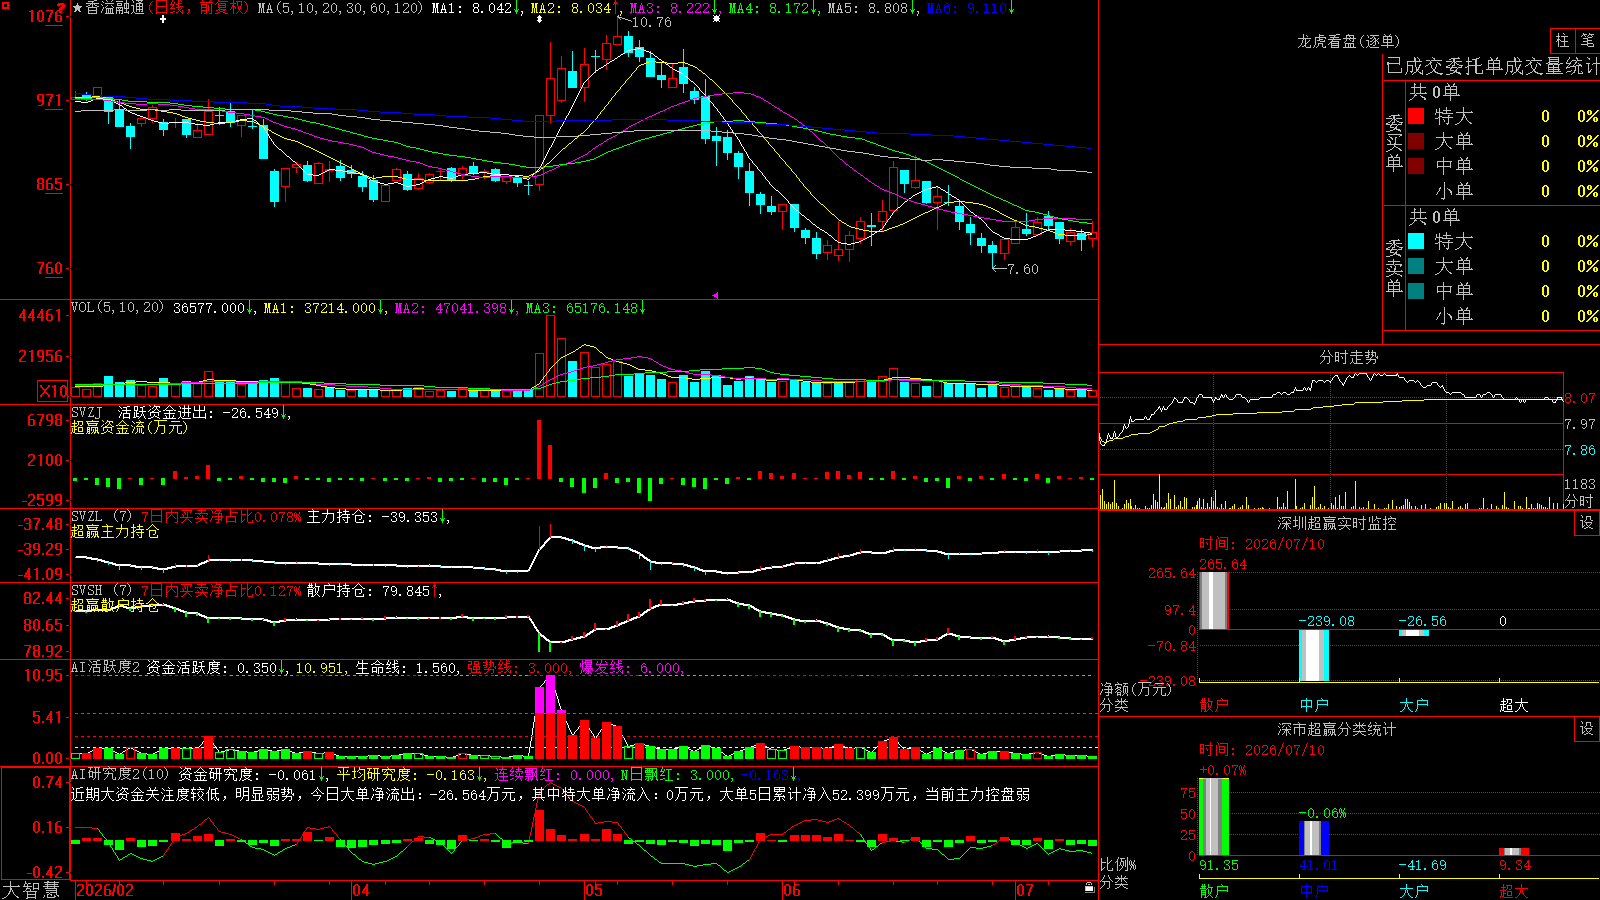This screenshot has height=900, width=1600.
Task: Click the 散户 bar in 深圳超赢实时监控
Action: point(1214,600)
